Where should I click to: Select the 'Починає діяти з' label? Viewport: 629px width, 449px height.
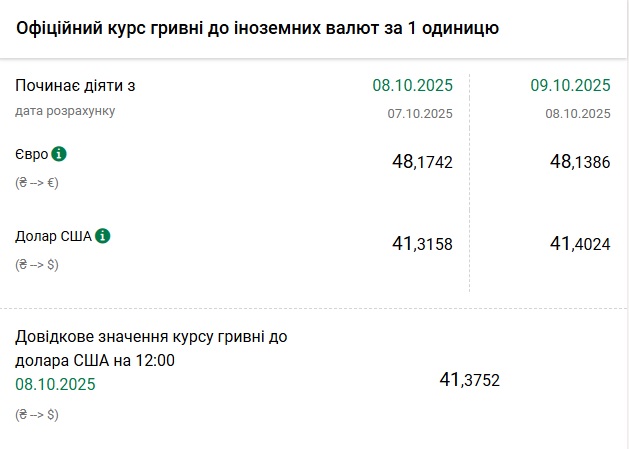coord(75,86)
